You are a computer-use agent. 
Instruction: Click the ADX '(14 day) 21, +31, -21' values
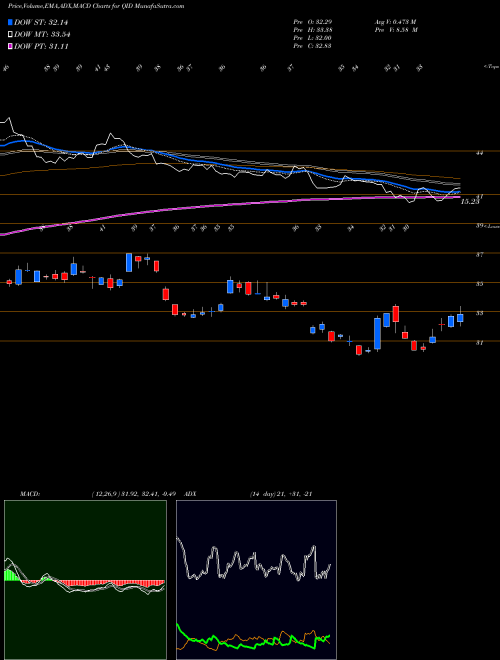281,494
